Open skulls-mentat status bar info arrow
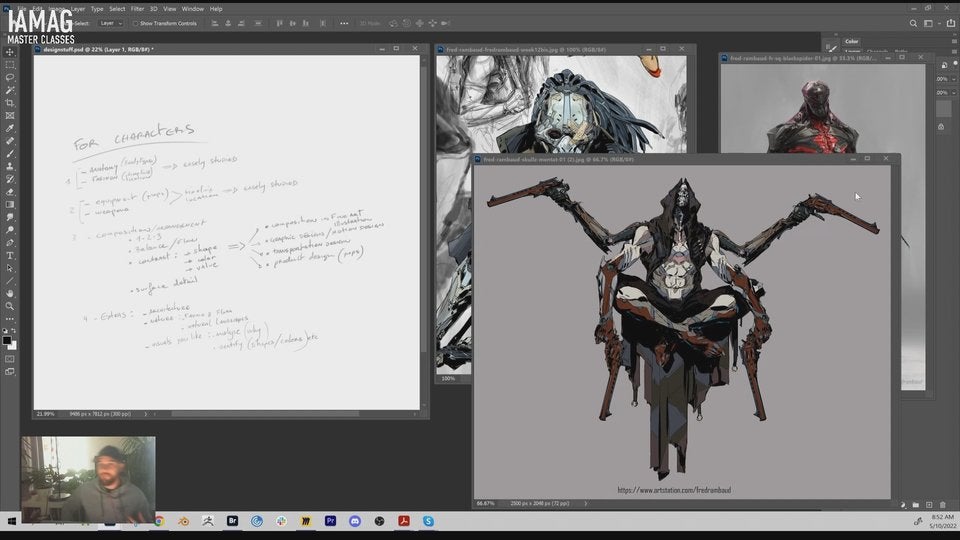The height and width of the screenshot is (540, 960). (585, 503)
